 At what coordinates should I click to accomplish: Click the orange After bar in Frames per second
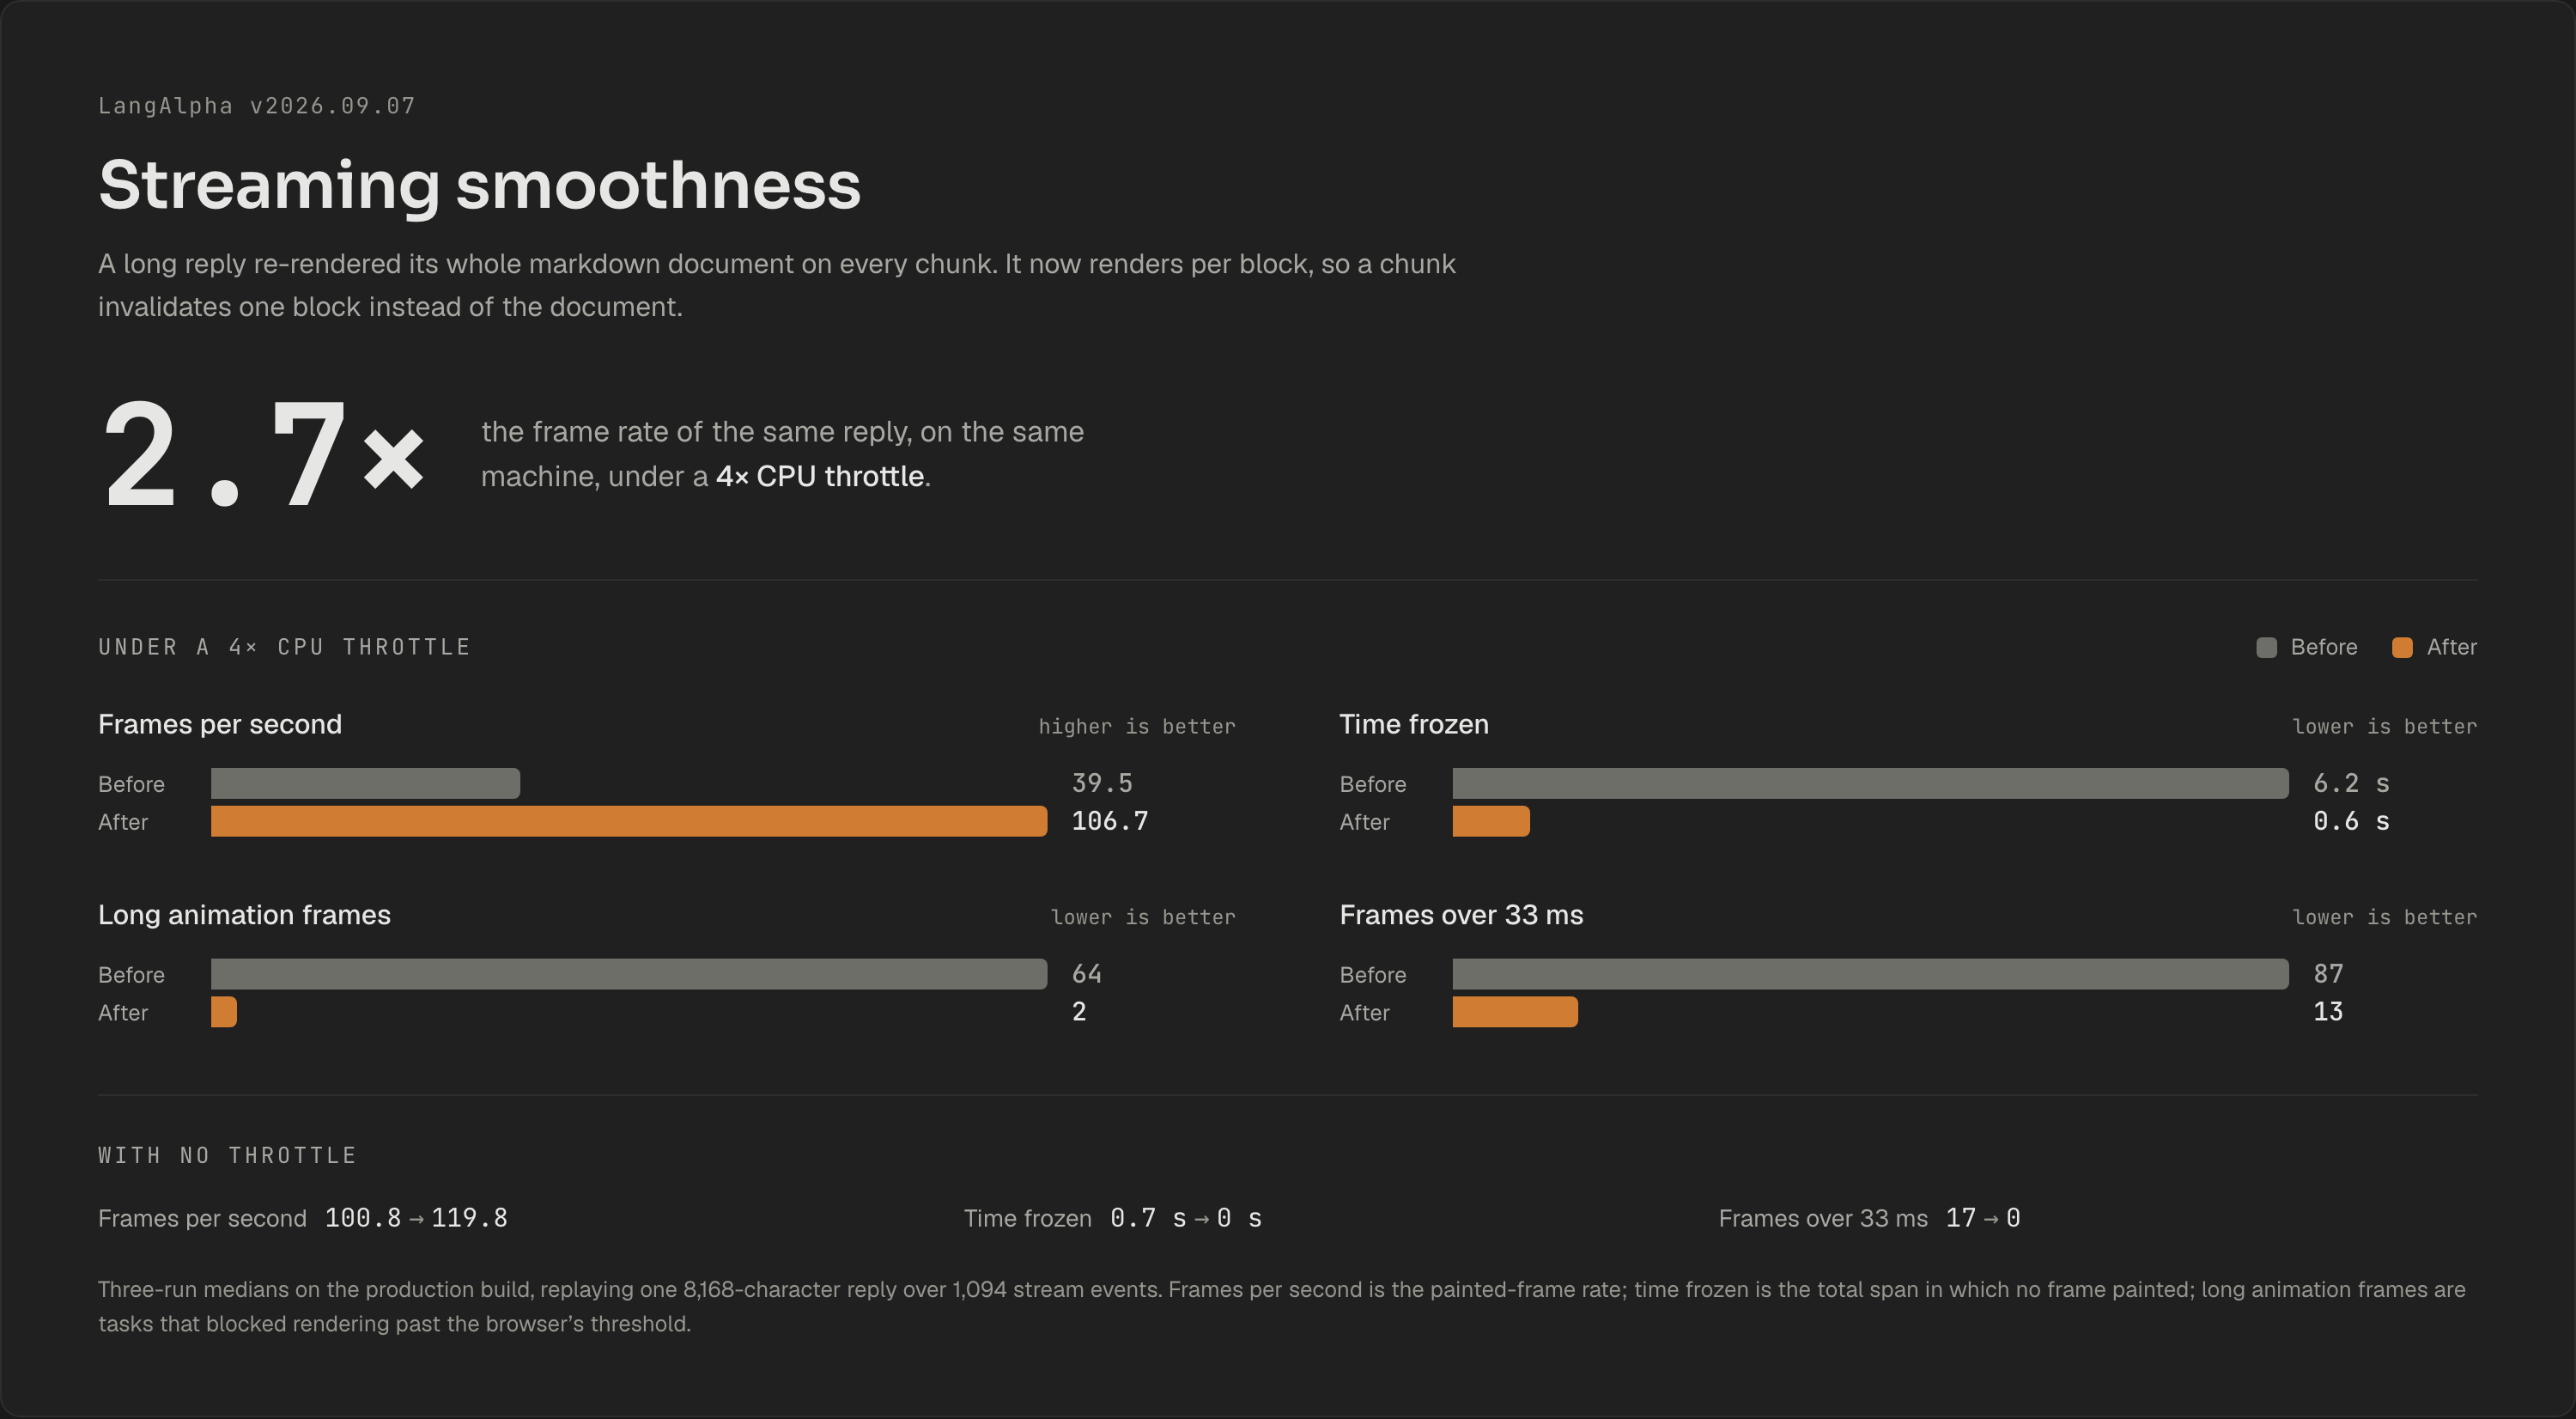pyautogui.click(x=629, y=821)
